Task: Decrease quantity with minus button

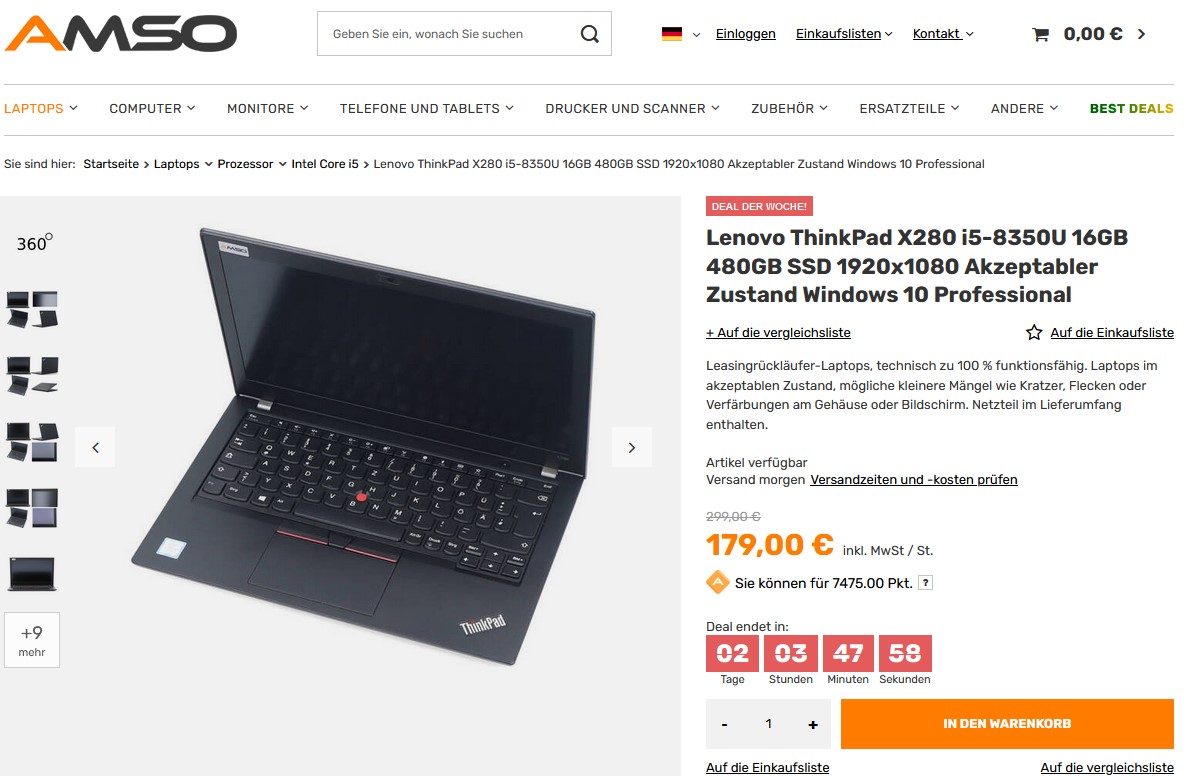Action: click(x=724, y=724)
